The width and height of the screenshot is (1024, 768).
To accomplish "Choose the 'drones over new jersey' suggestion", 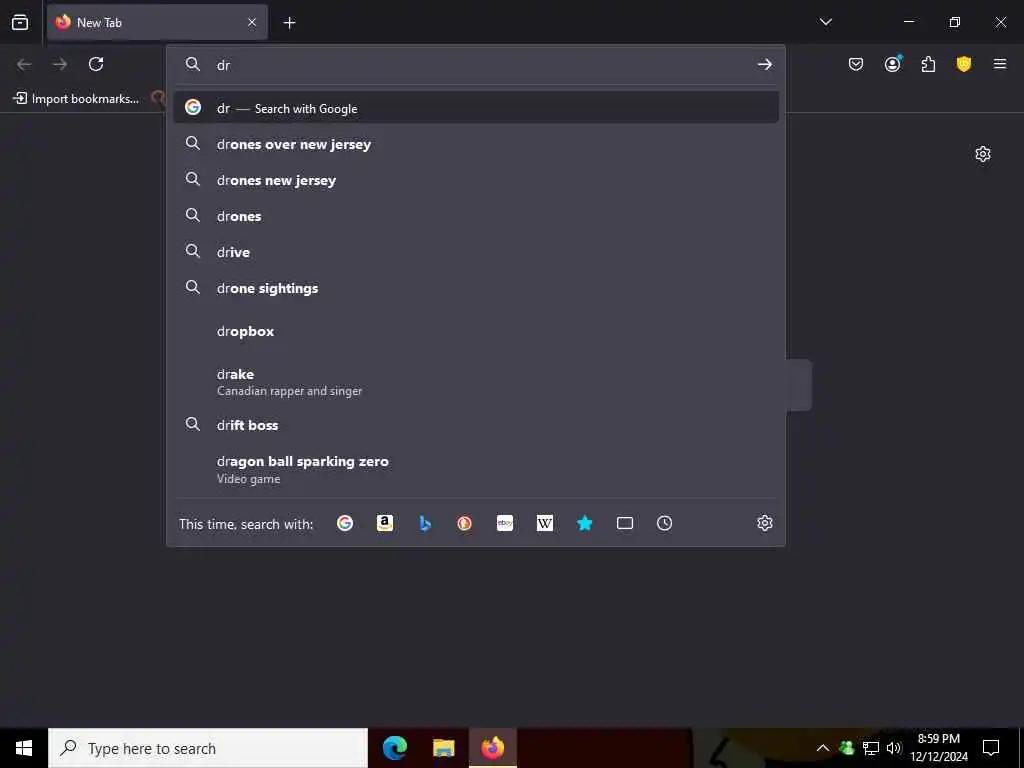I will click(x=476, y=144).
